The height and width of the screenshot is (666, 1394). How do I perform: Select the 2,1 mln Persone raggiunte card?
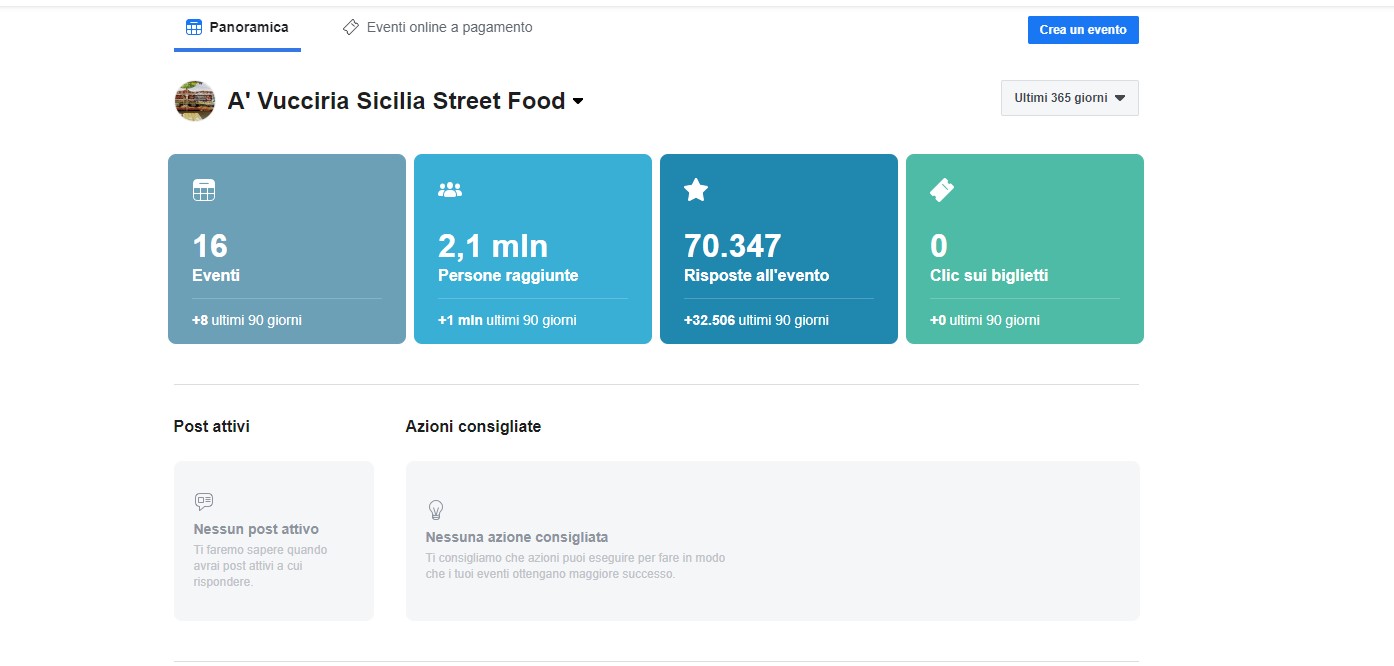coord(533,249)
